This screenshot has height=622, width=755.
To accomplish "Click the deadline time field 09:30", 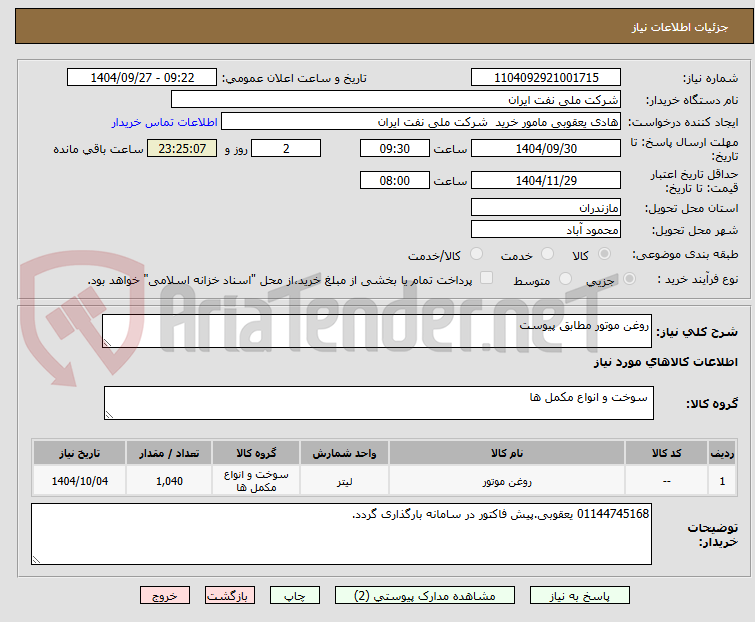I will [x=395, y=148].
